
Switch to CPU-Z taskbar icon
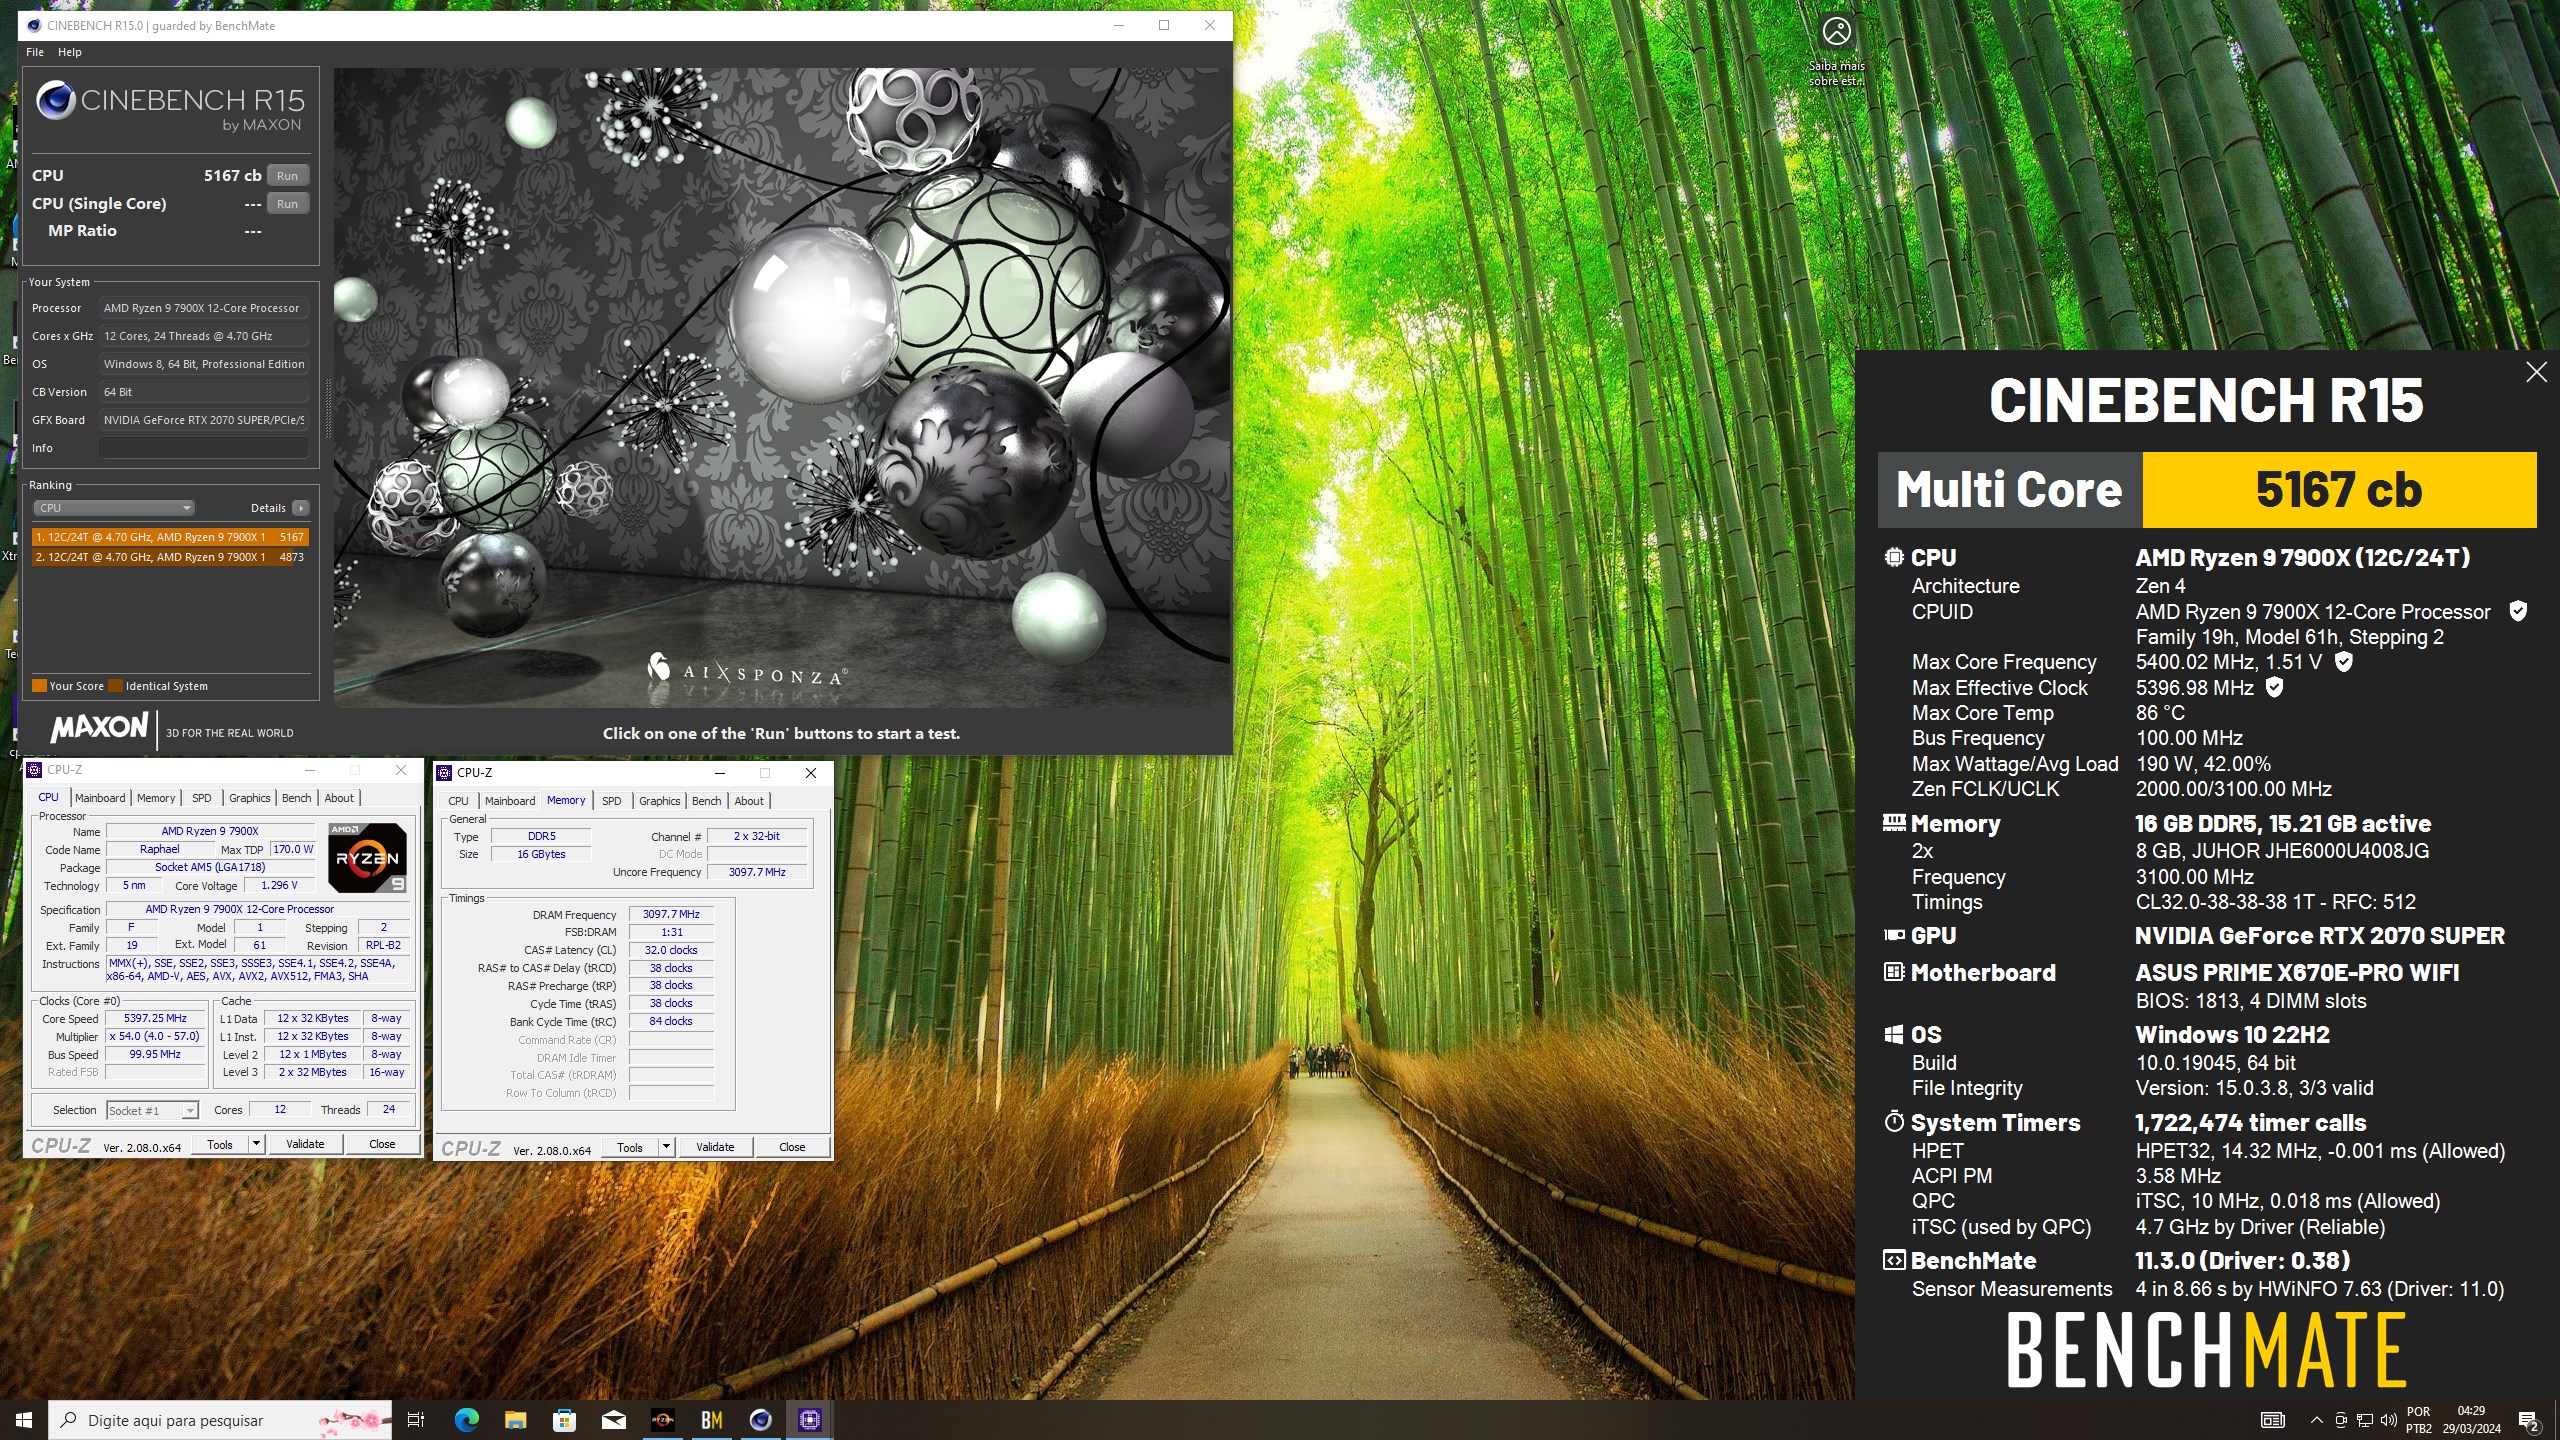tap(809, 1420)
